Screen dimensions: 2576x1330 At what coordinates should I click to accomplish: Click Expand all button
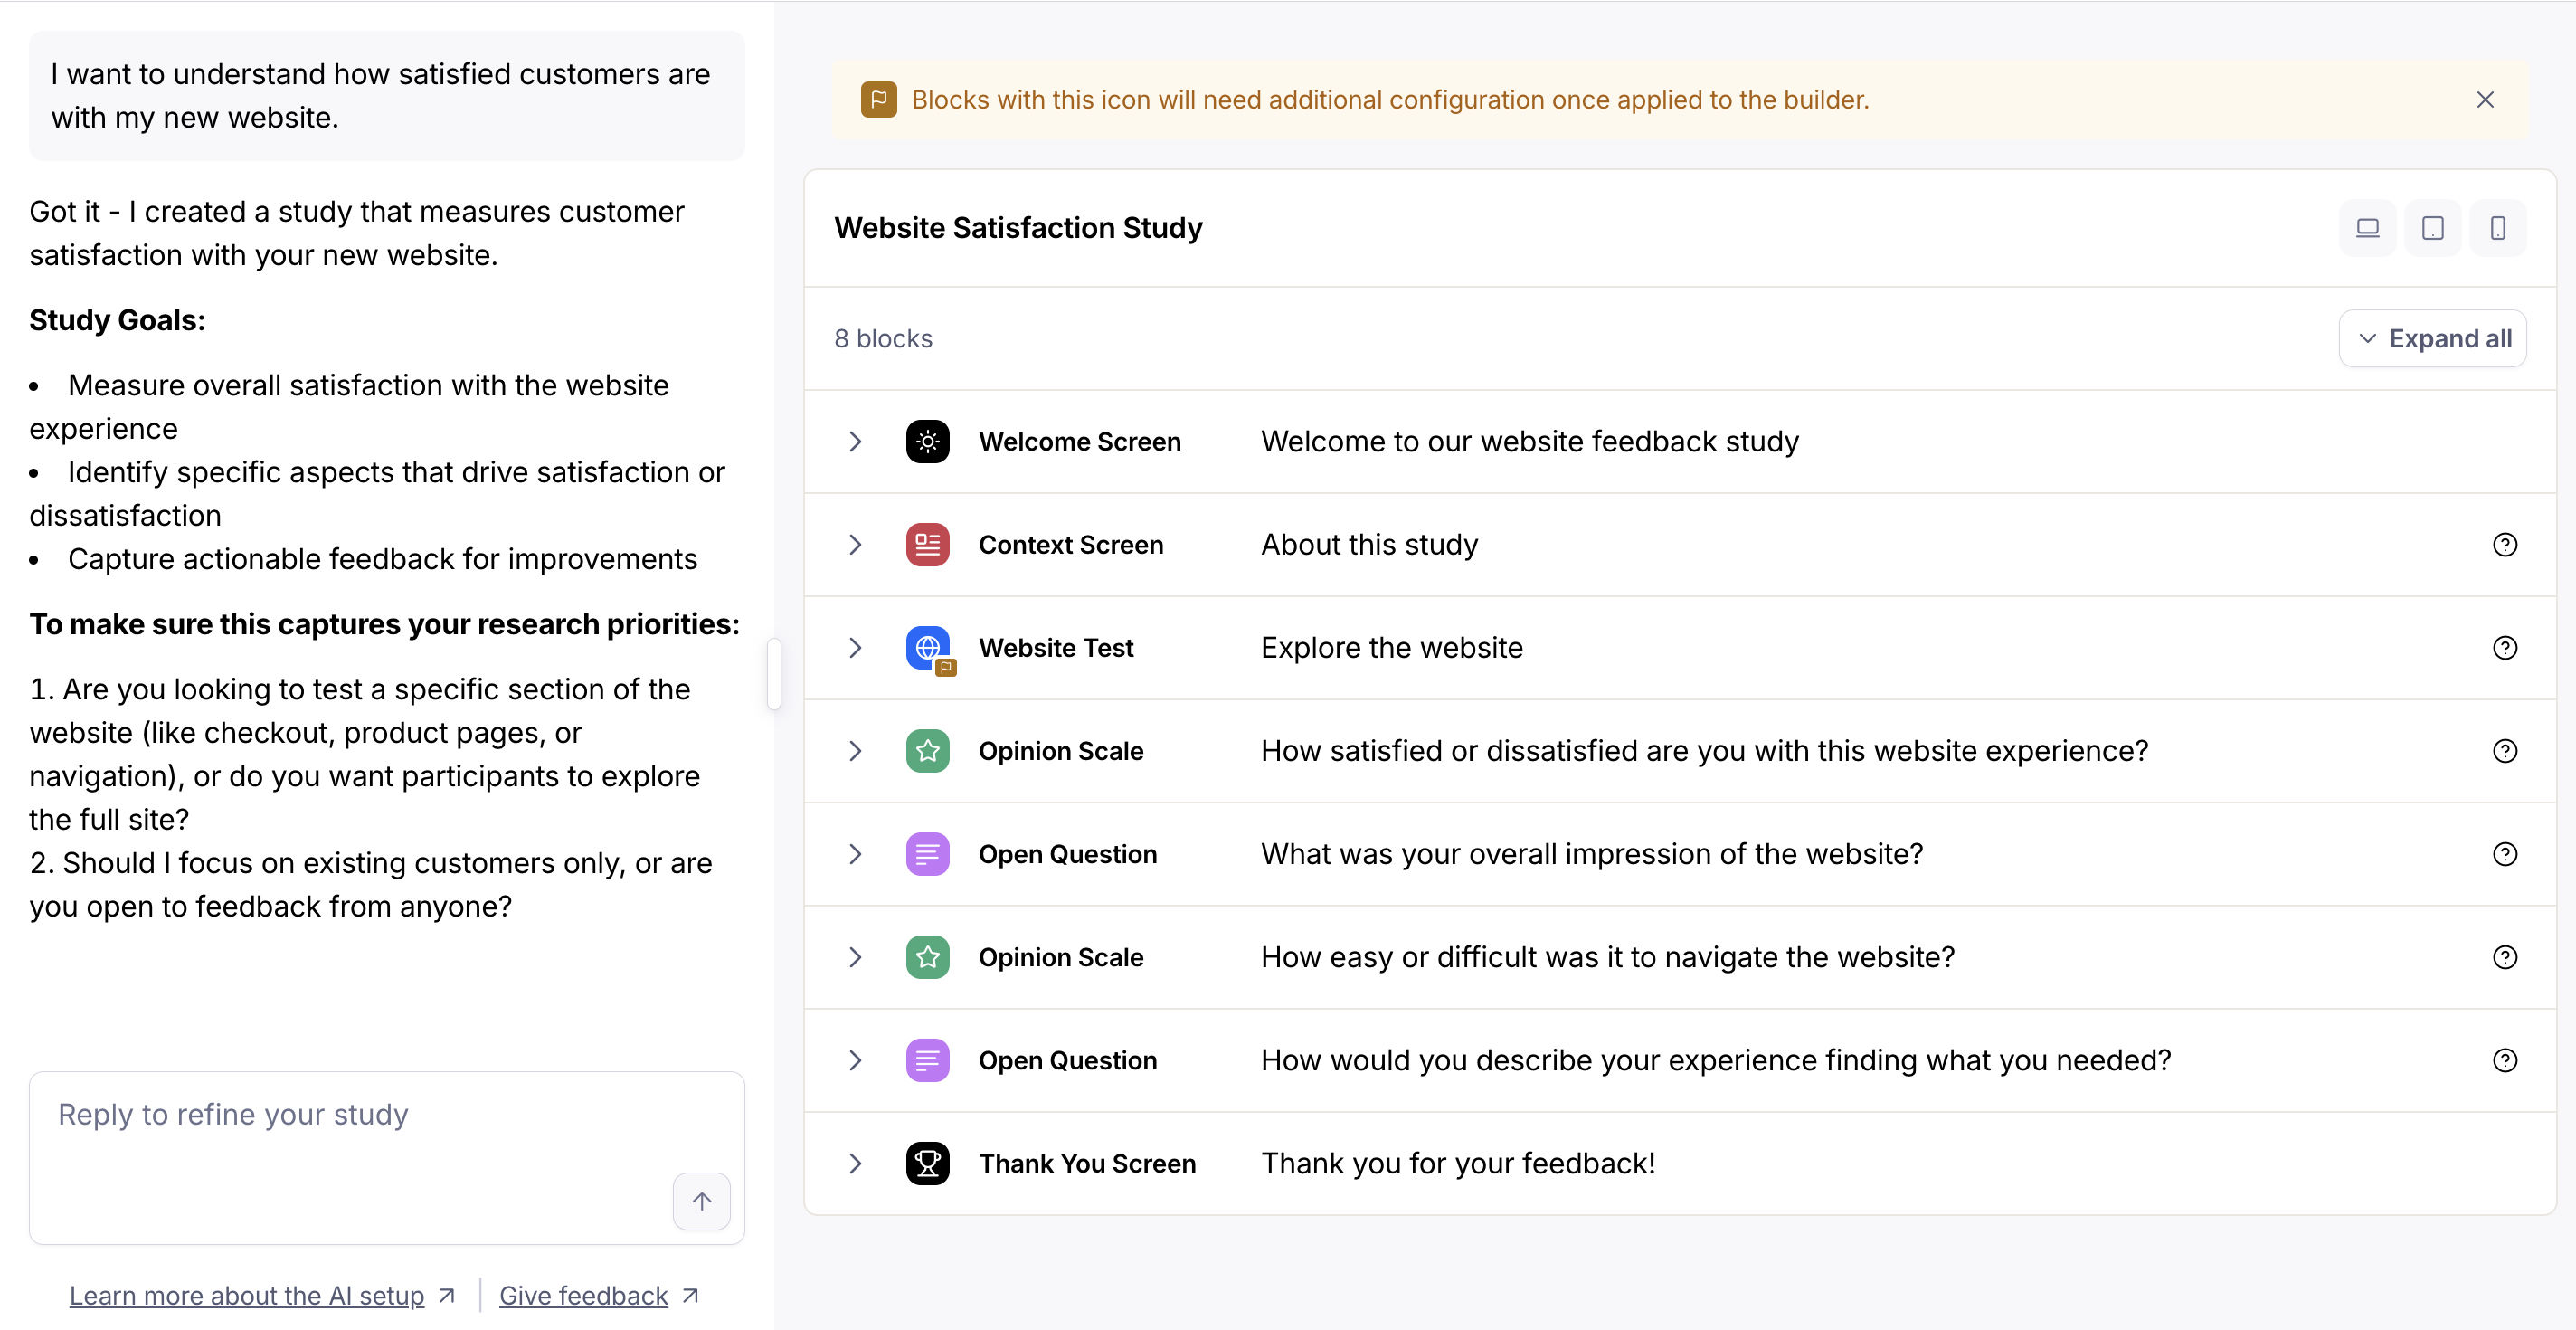(2432, 339)
